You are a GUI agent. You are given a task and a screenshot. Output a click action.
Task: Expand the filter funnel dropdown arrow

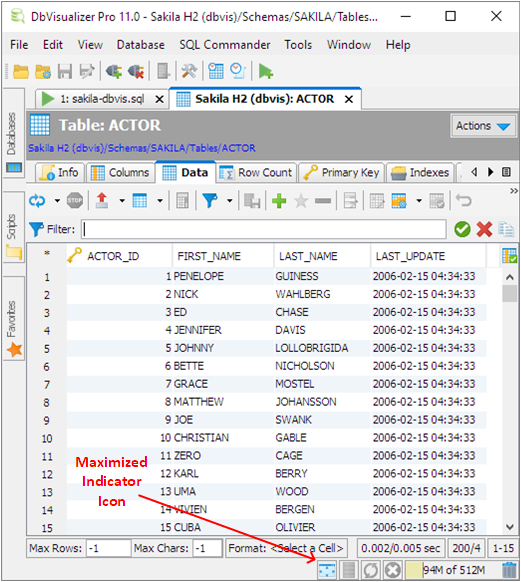tap(230, 201)
